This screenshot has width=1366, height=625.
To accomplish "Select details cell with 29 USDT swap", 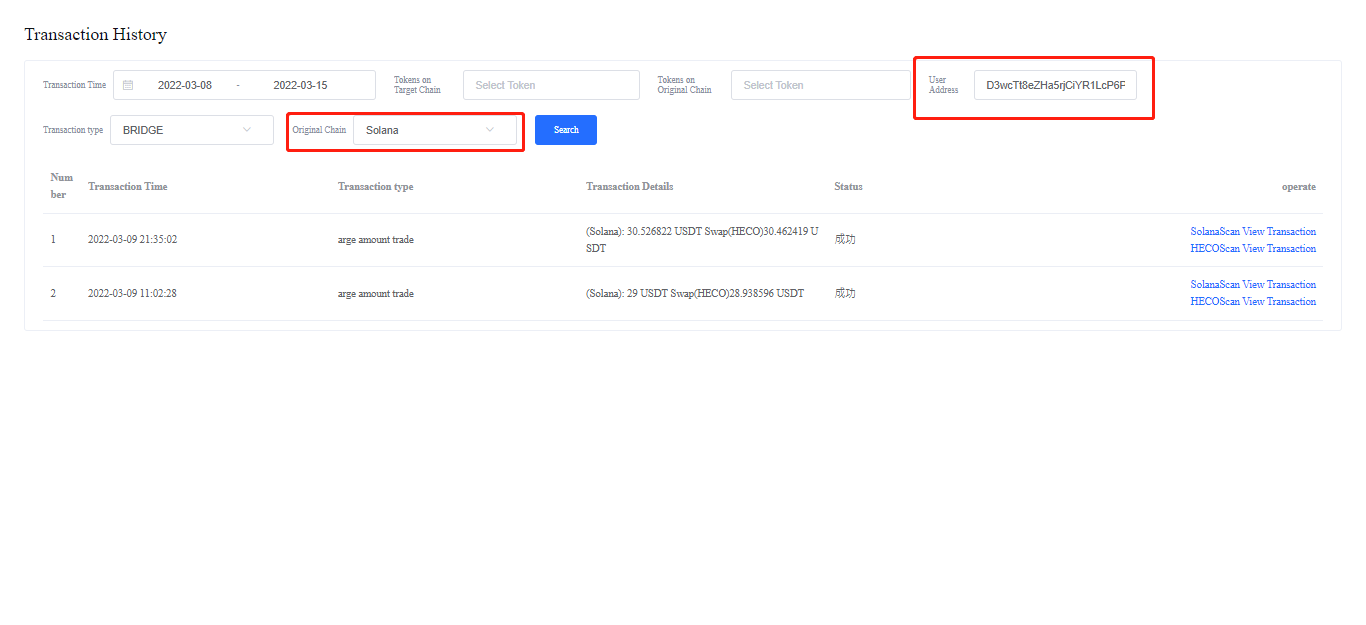I will [695, 294].
